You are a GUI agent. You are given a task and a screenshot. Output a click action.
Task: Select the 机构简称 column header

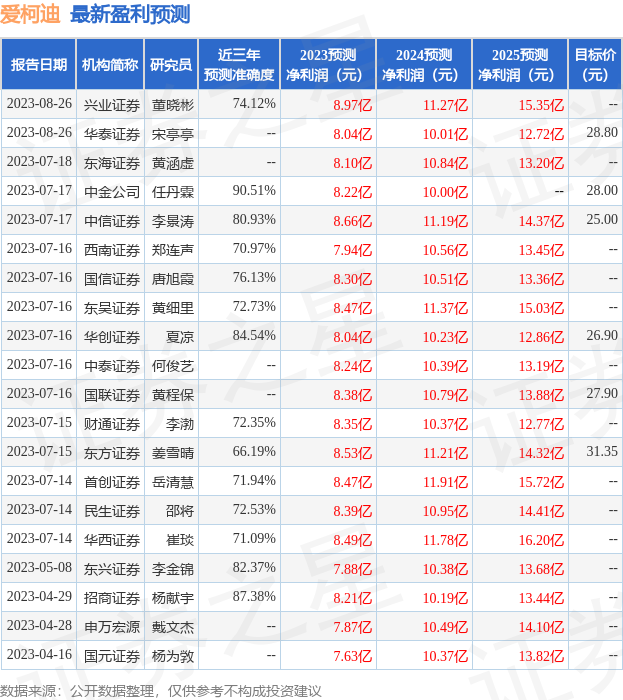tap(110, 65)
